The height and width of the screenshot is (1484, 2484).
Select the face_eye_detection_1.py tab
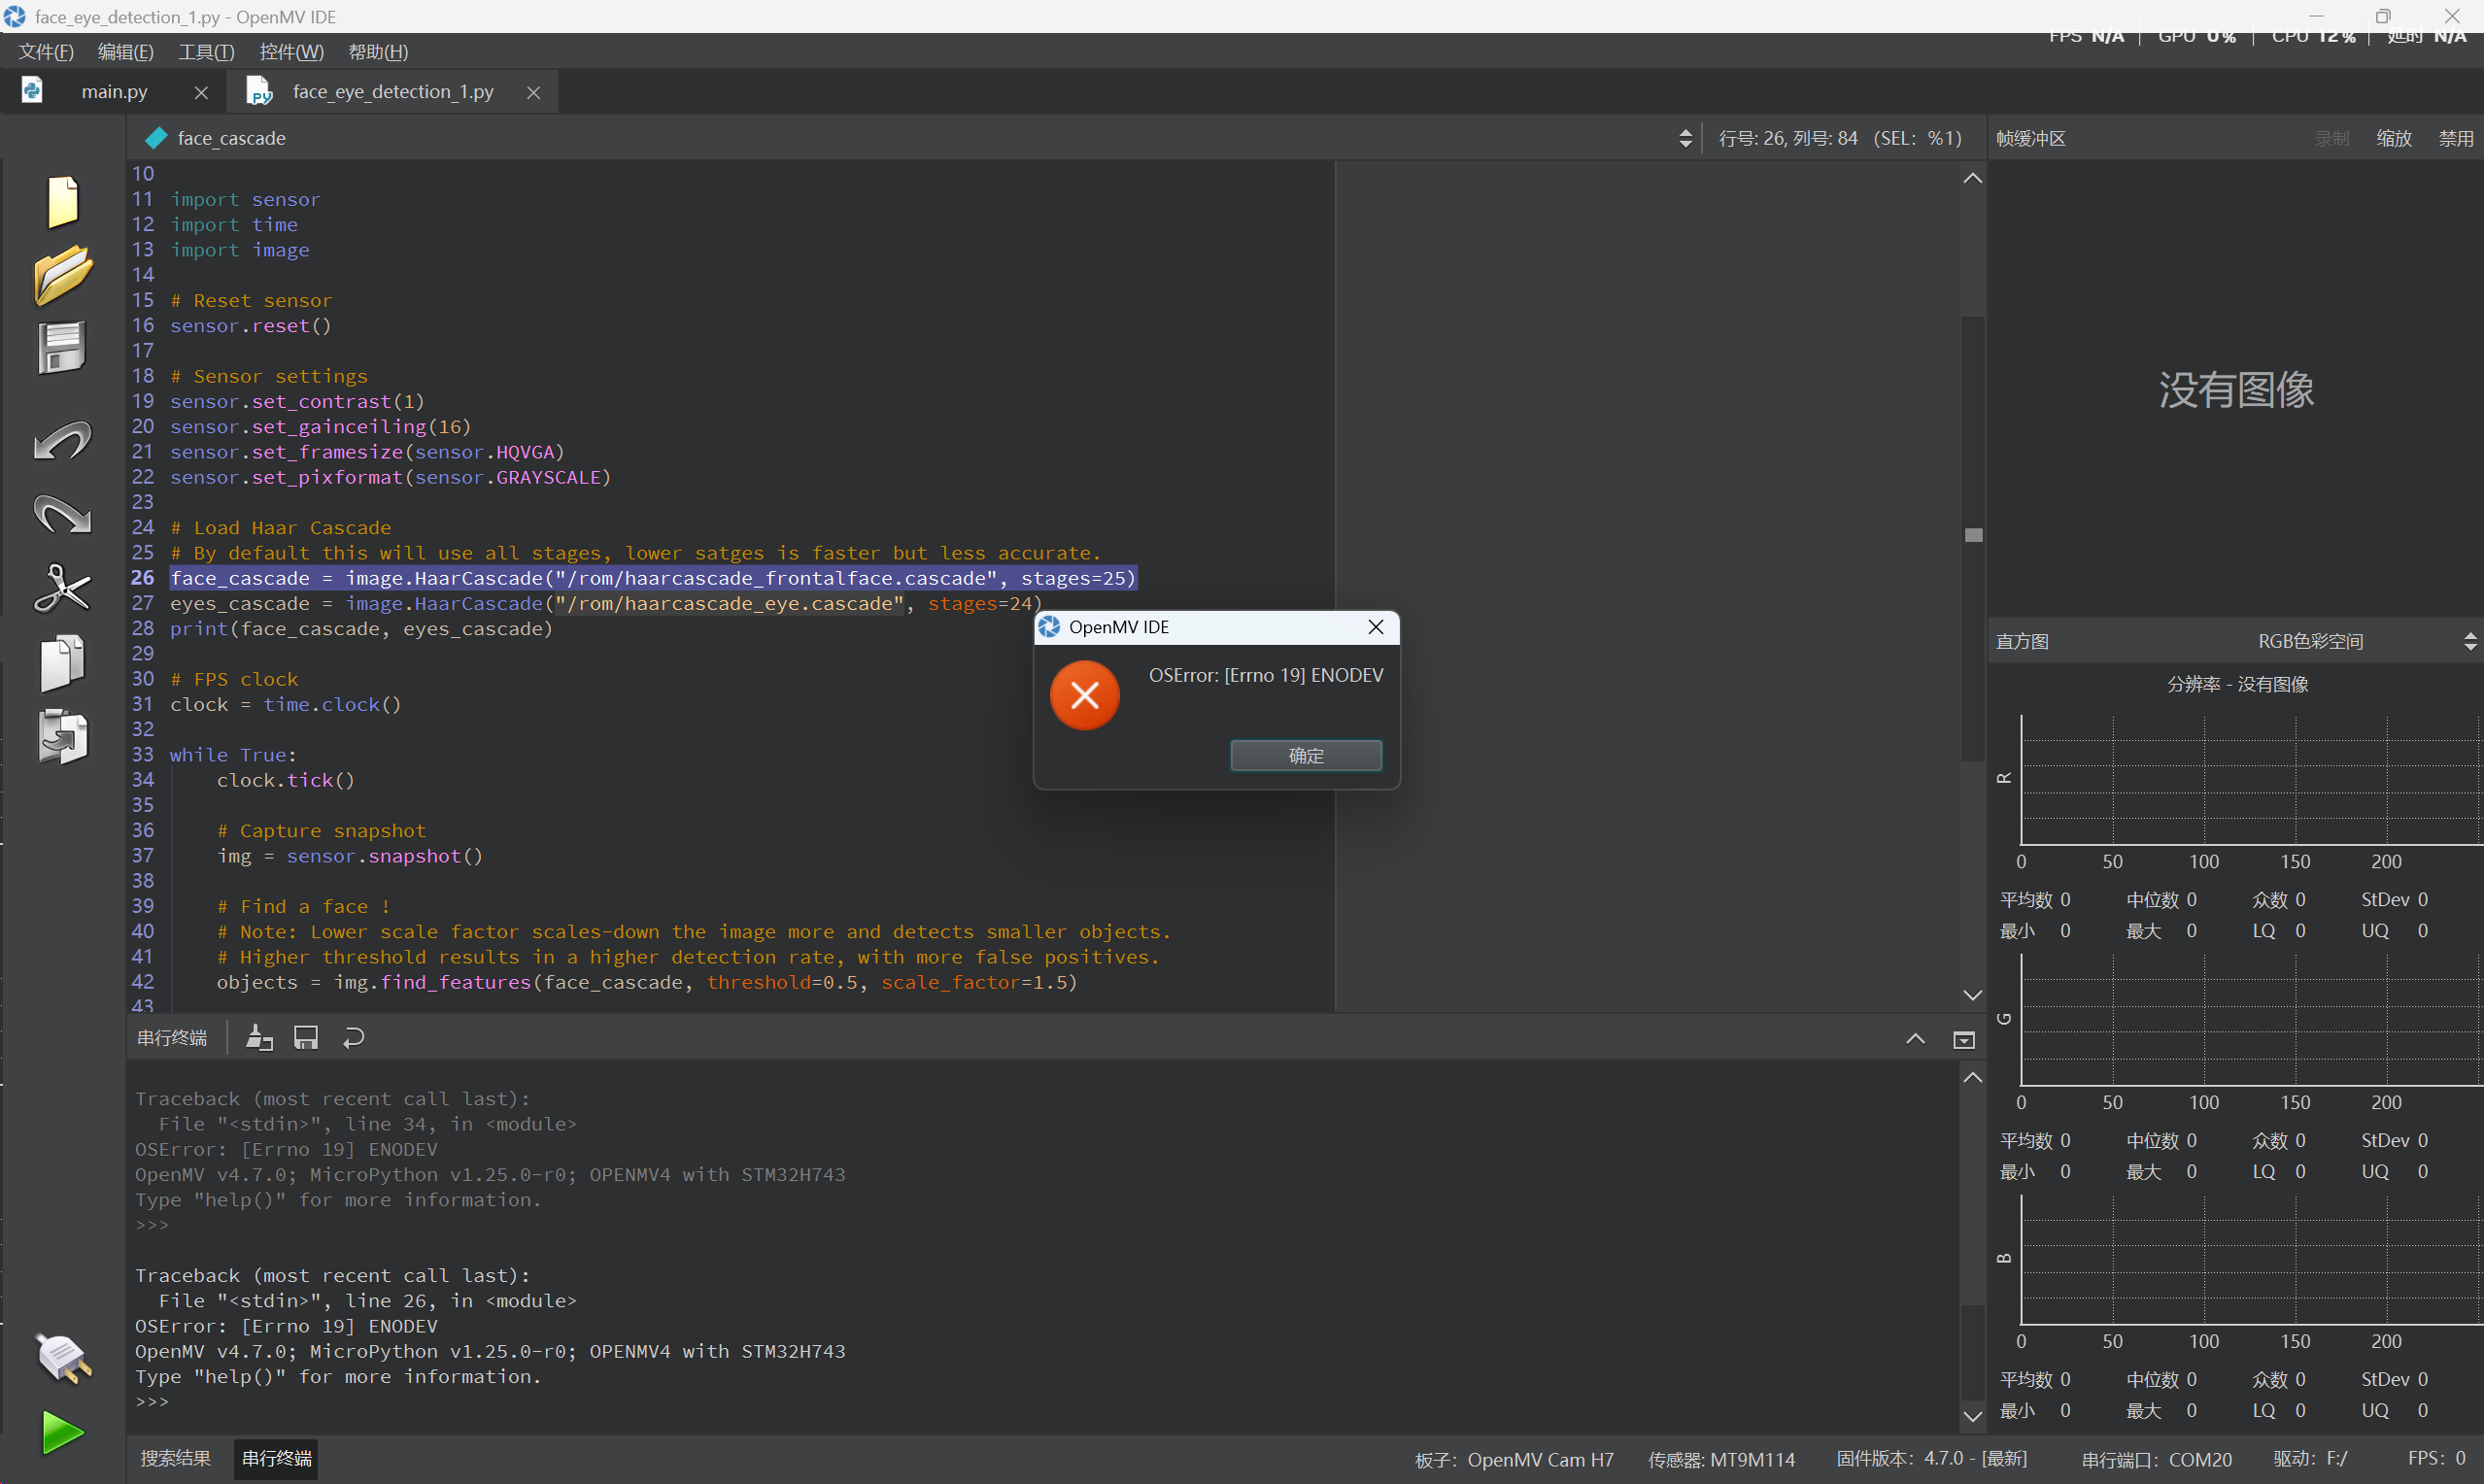tap(393, 92)
